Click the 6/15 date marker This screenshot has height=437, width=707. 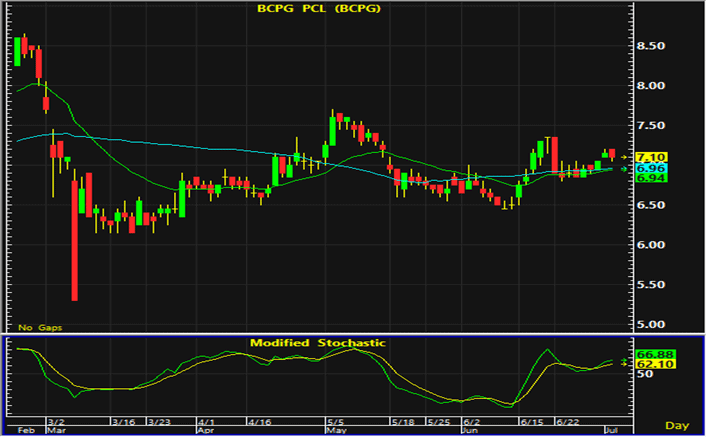pyautogui.click(x=532, y=422)
